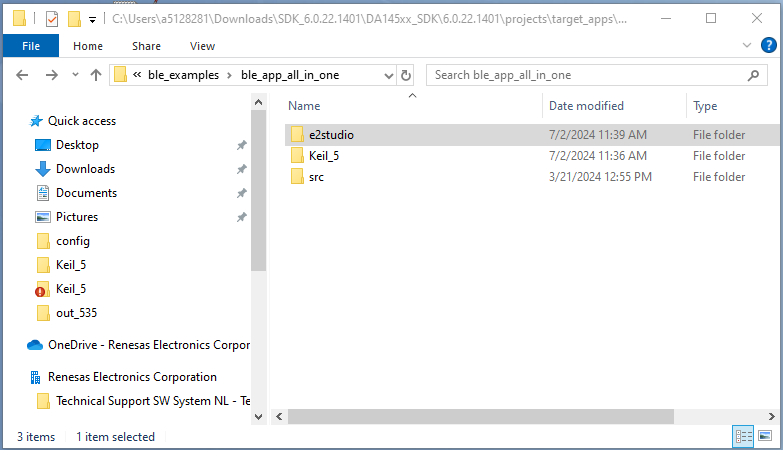Open the View ribbon tab

[202, 46]
